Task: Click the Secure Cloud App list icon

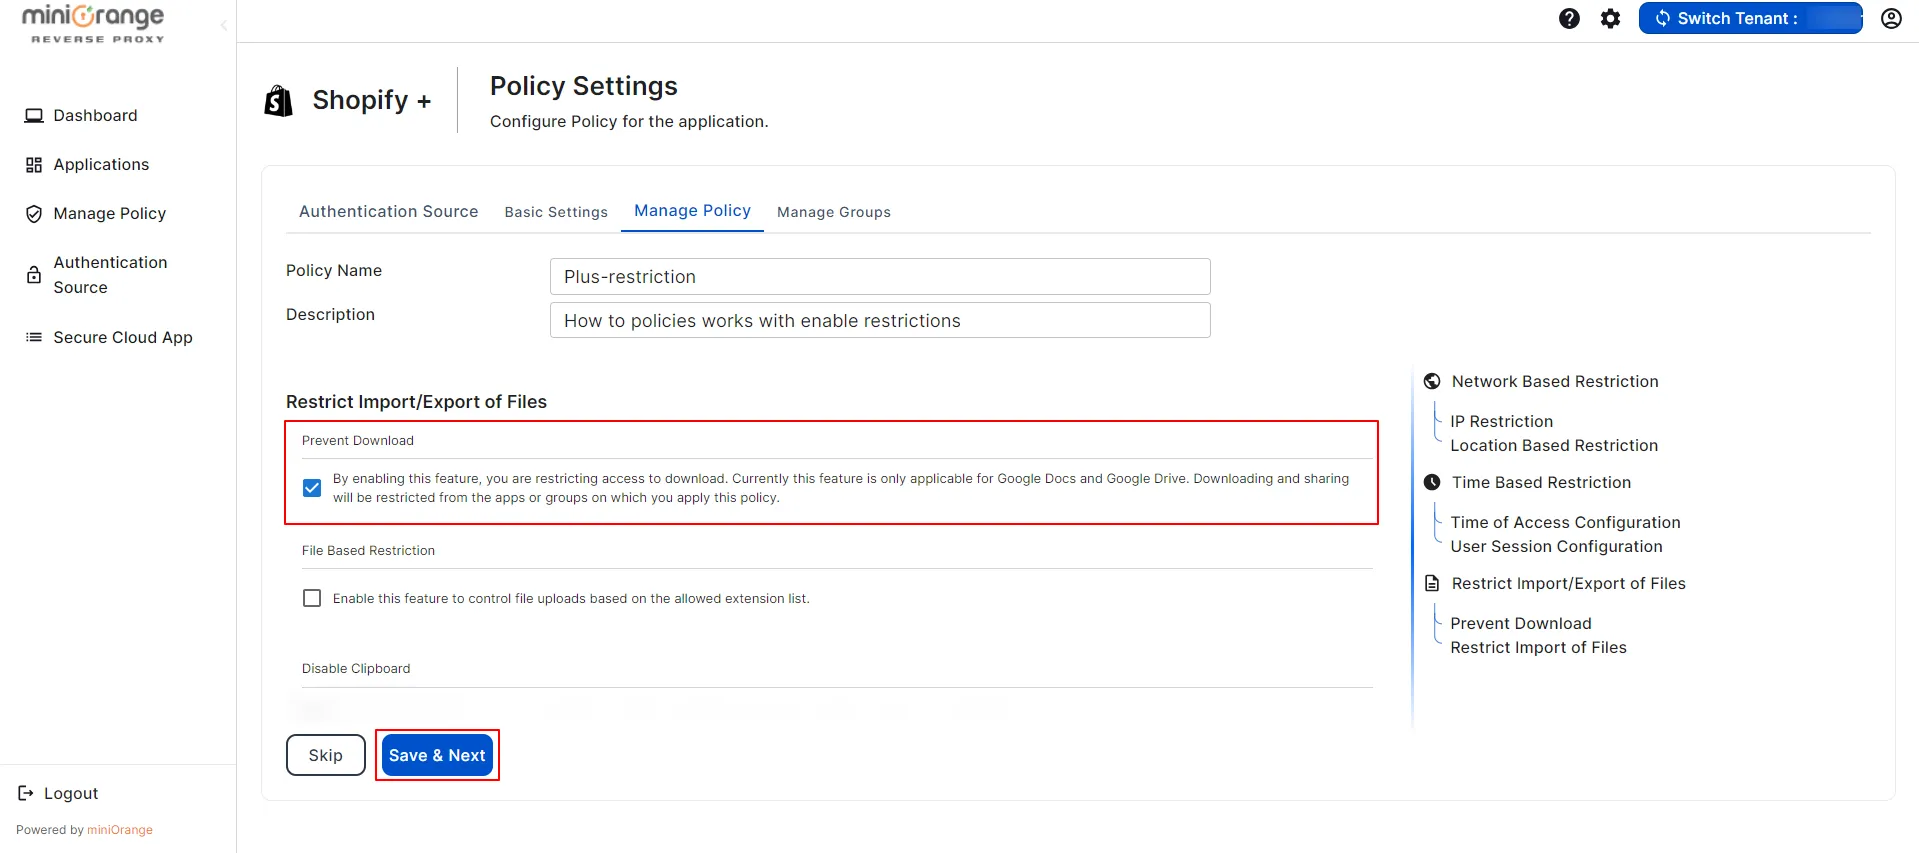Action: 34,337
